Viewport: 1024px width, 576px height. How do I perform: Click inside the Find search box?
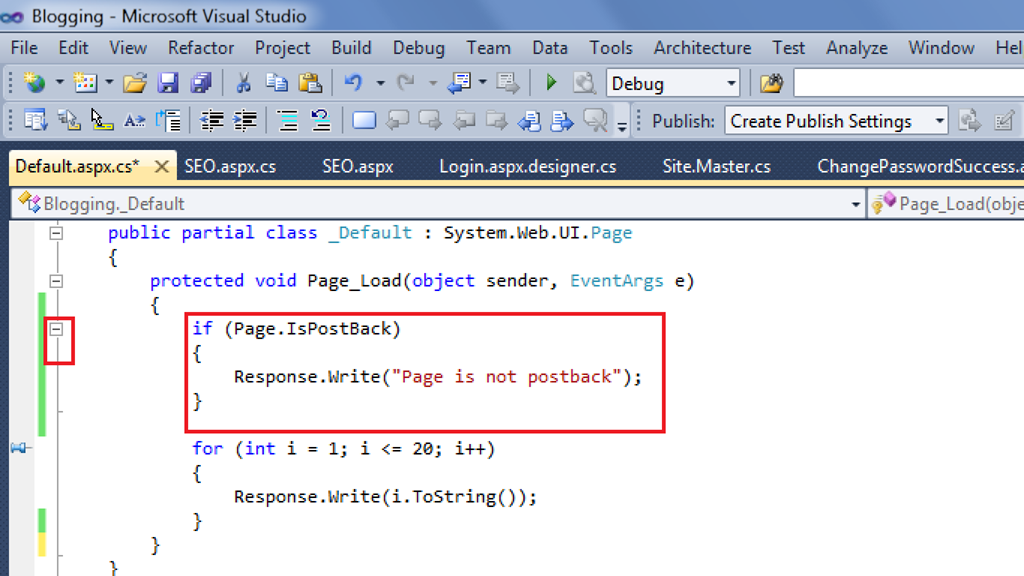coord(909,84)
